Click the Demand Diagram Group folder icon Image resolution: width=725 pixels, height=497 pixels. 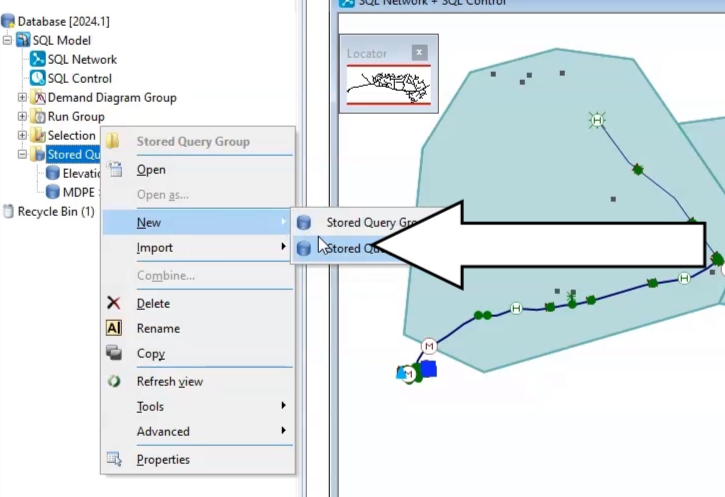coord(38,98)
